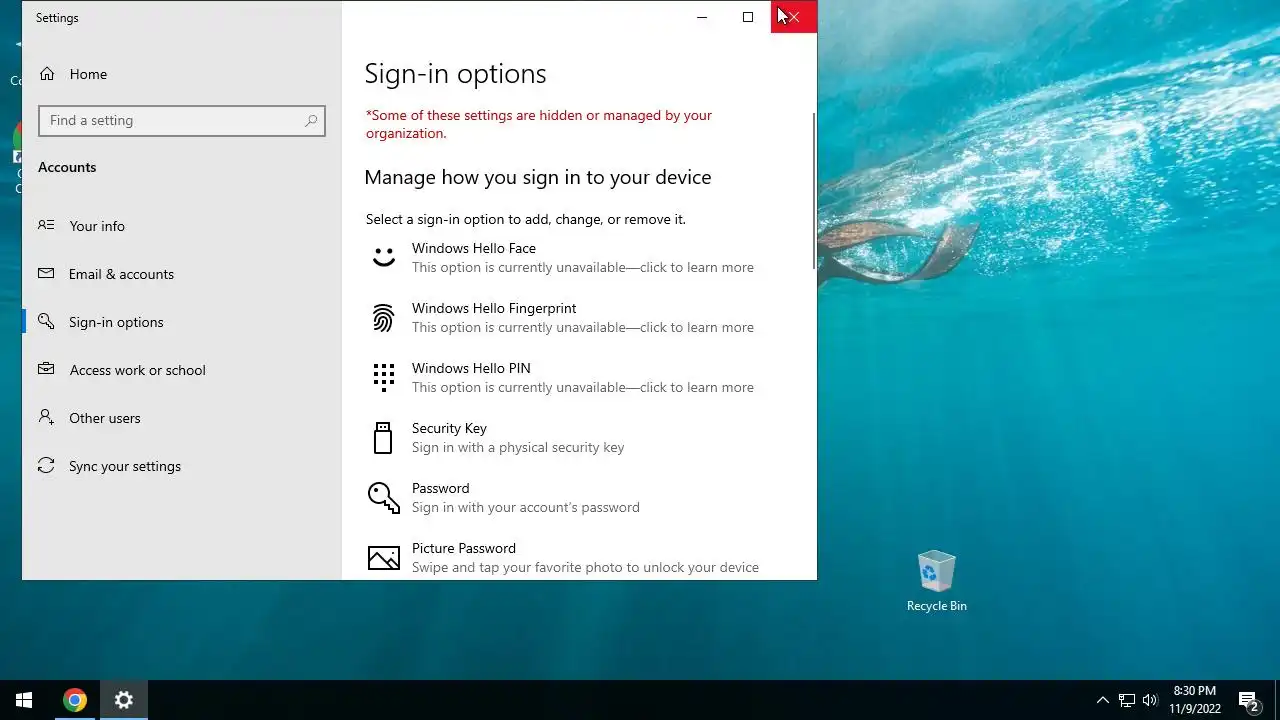Click 'Sign in with your account's password' text
Screen dimensions: 1280x720
(526, 507)
